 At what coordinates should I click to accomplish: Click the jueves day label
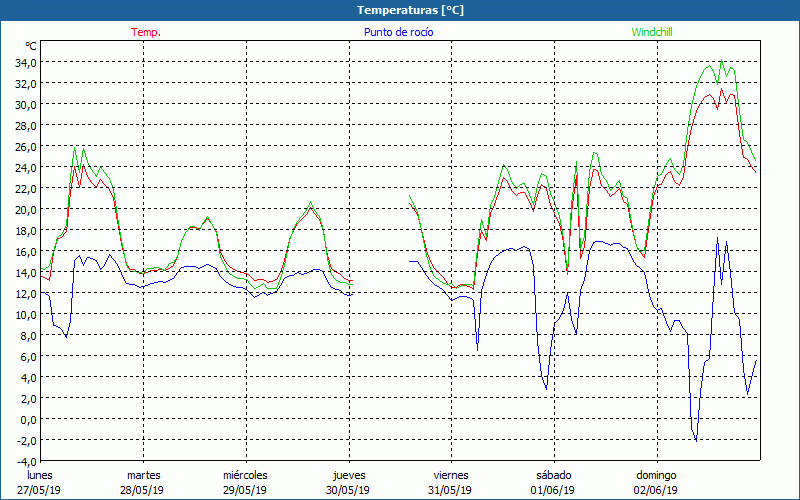point(349,476)
